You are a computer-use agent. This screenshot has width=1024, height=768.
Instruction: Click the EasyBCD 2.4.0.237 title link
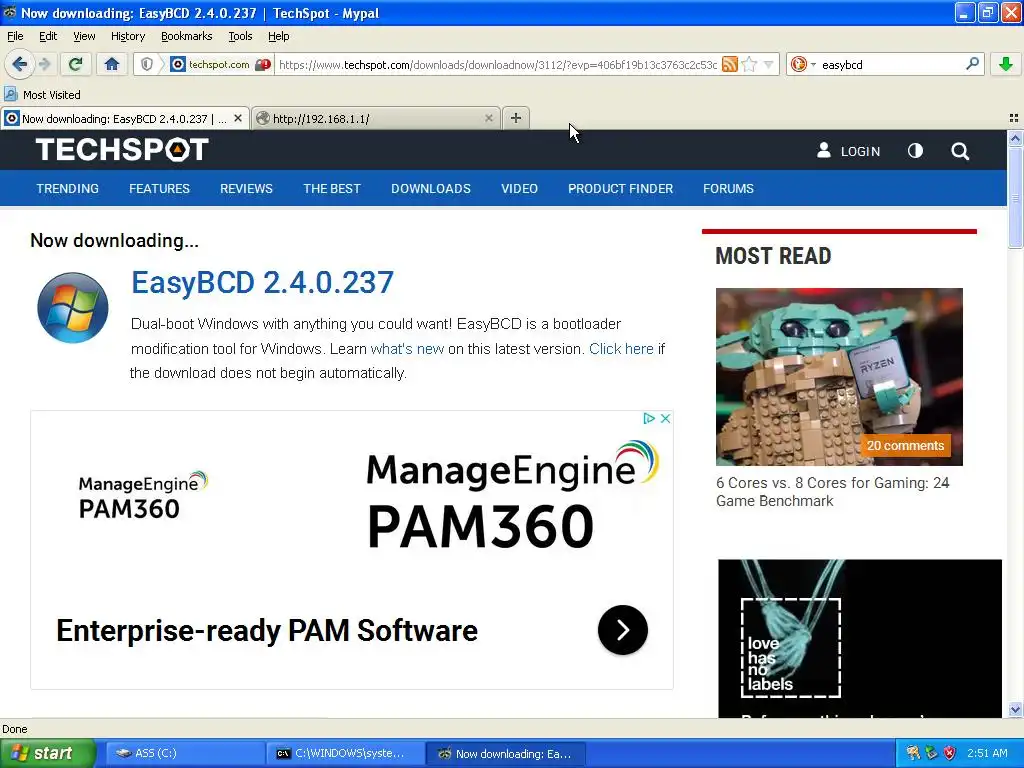point(262,283)
